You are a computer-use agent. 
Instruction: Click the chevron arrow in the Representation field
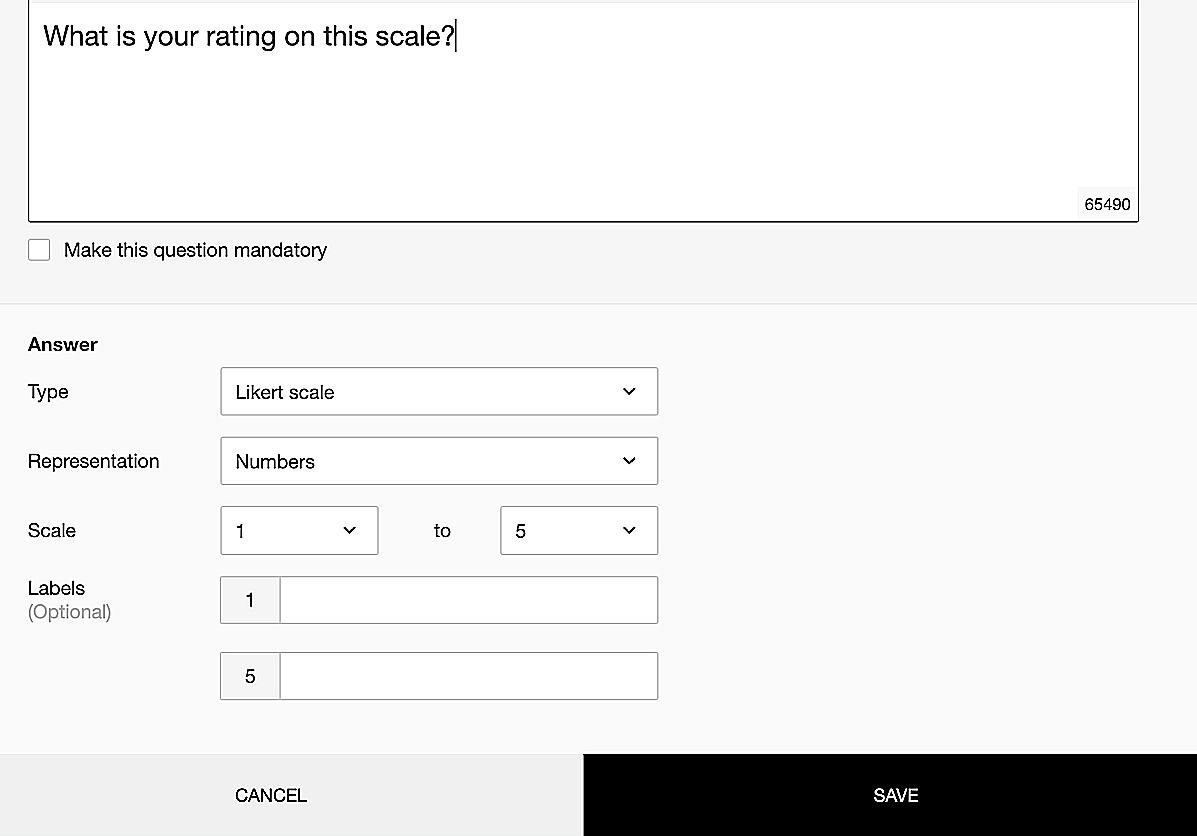coord(629,461)
